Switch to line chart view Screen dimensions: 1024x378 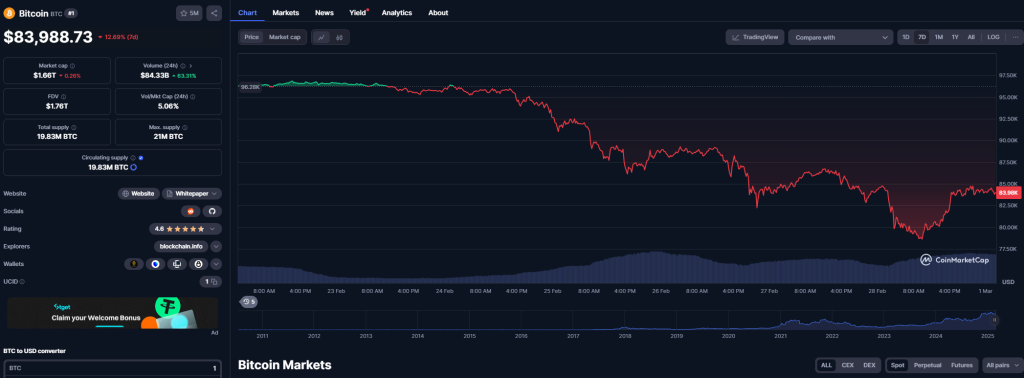pyautogui.click(x=321, y=37)
